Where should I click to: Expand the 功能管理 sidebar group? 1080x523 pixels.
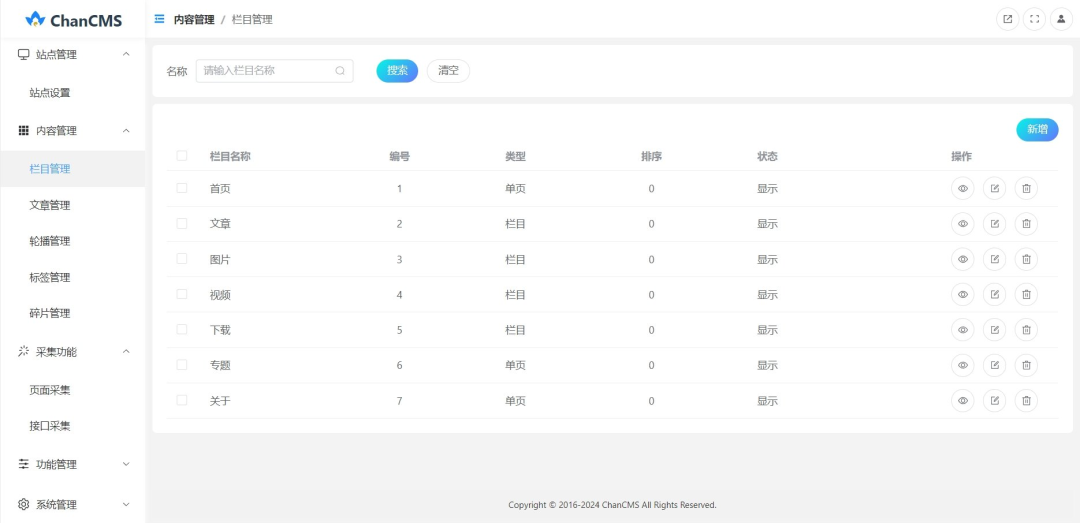(x=72, y=464)
